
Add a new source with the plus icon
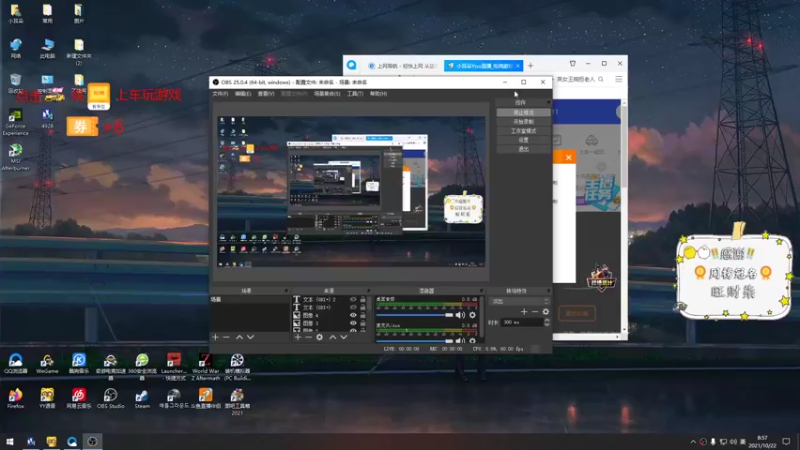click(x=298, y=337)
